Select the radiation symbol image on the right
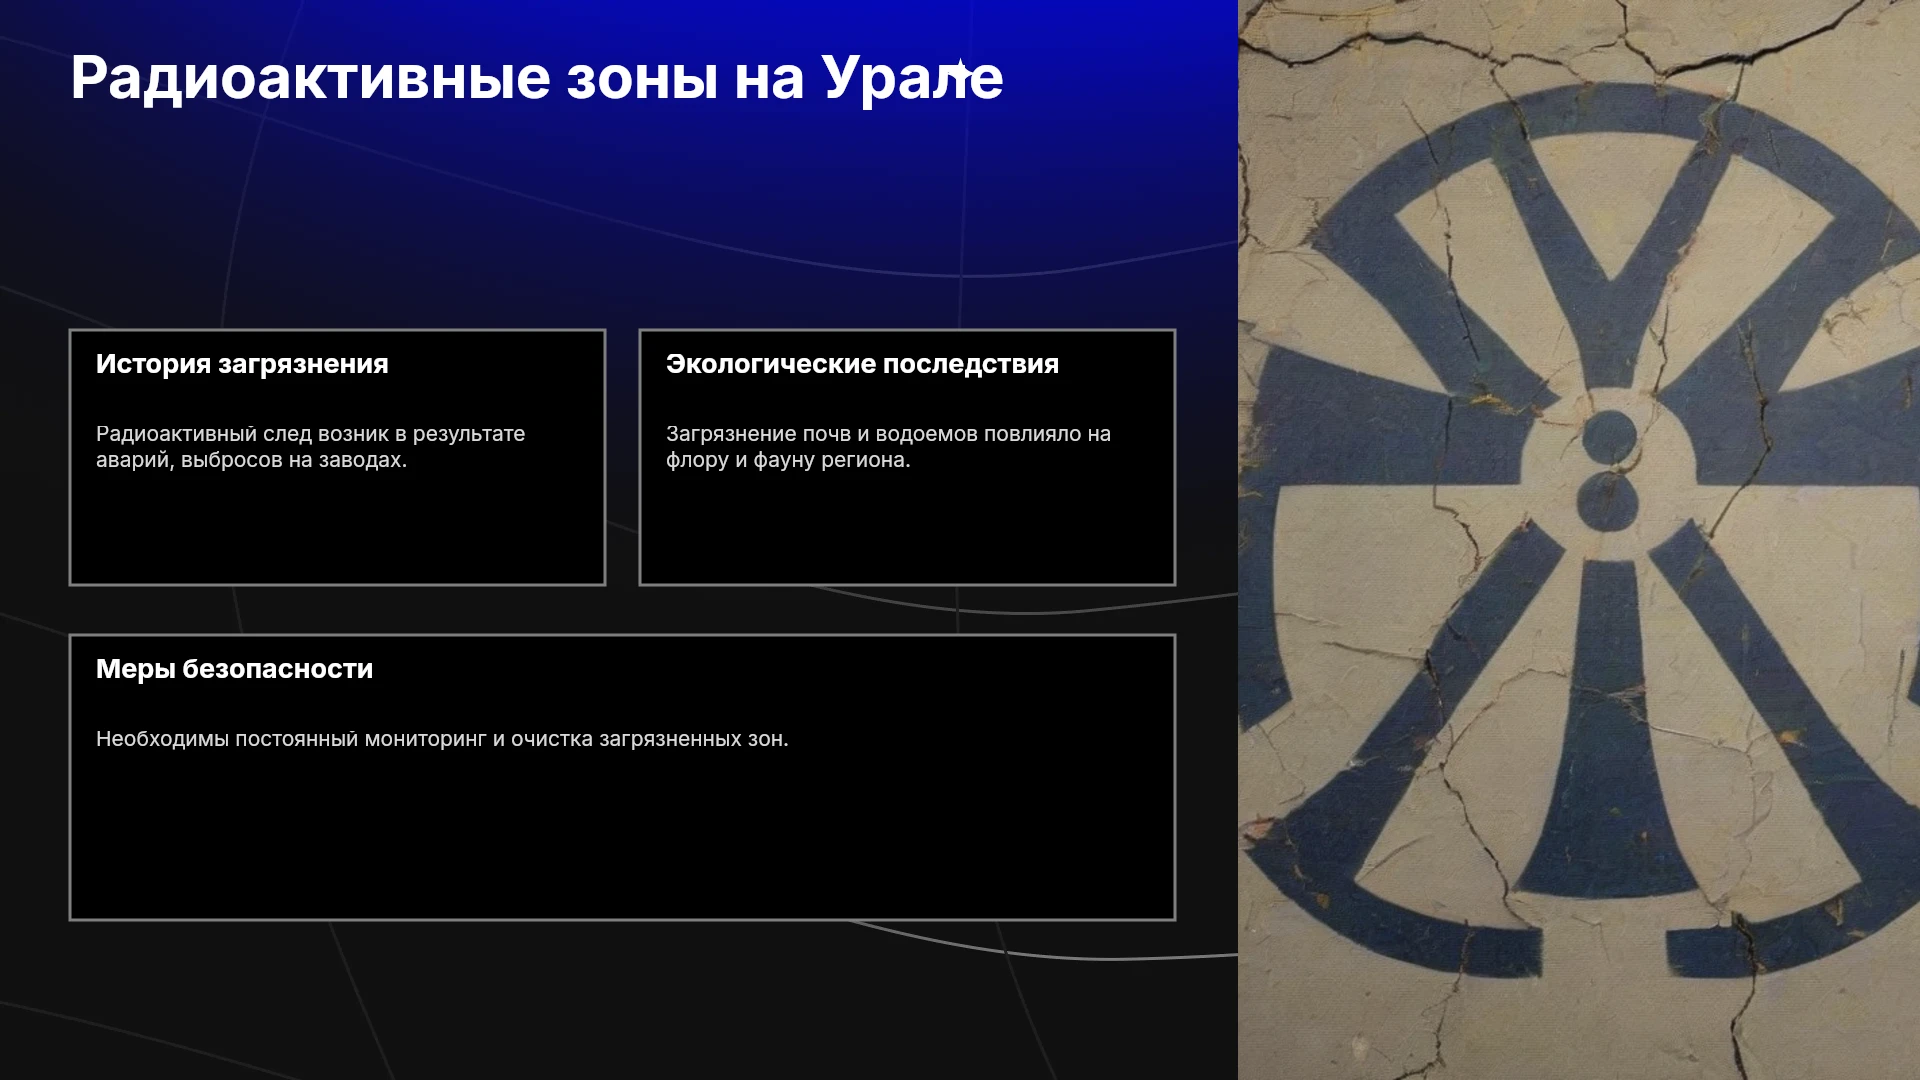 pyautogui.click(x=1579, y=540)
